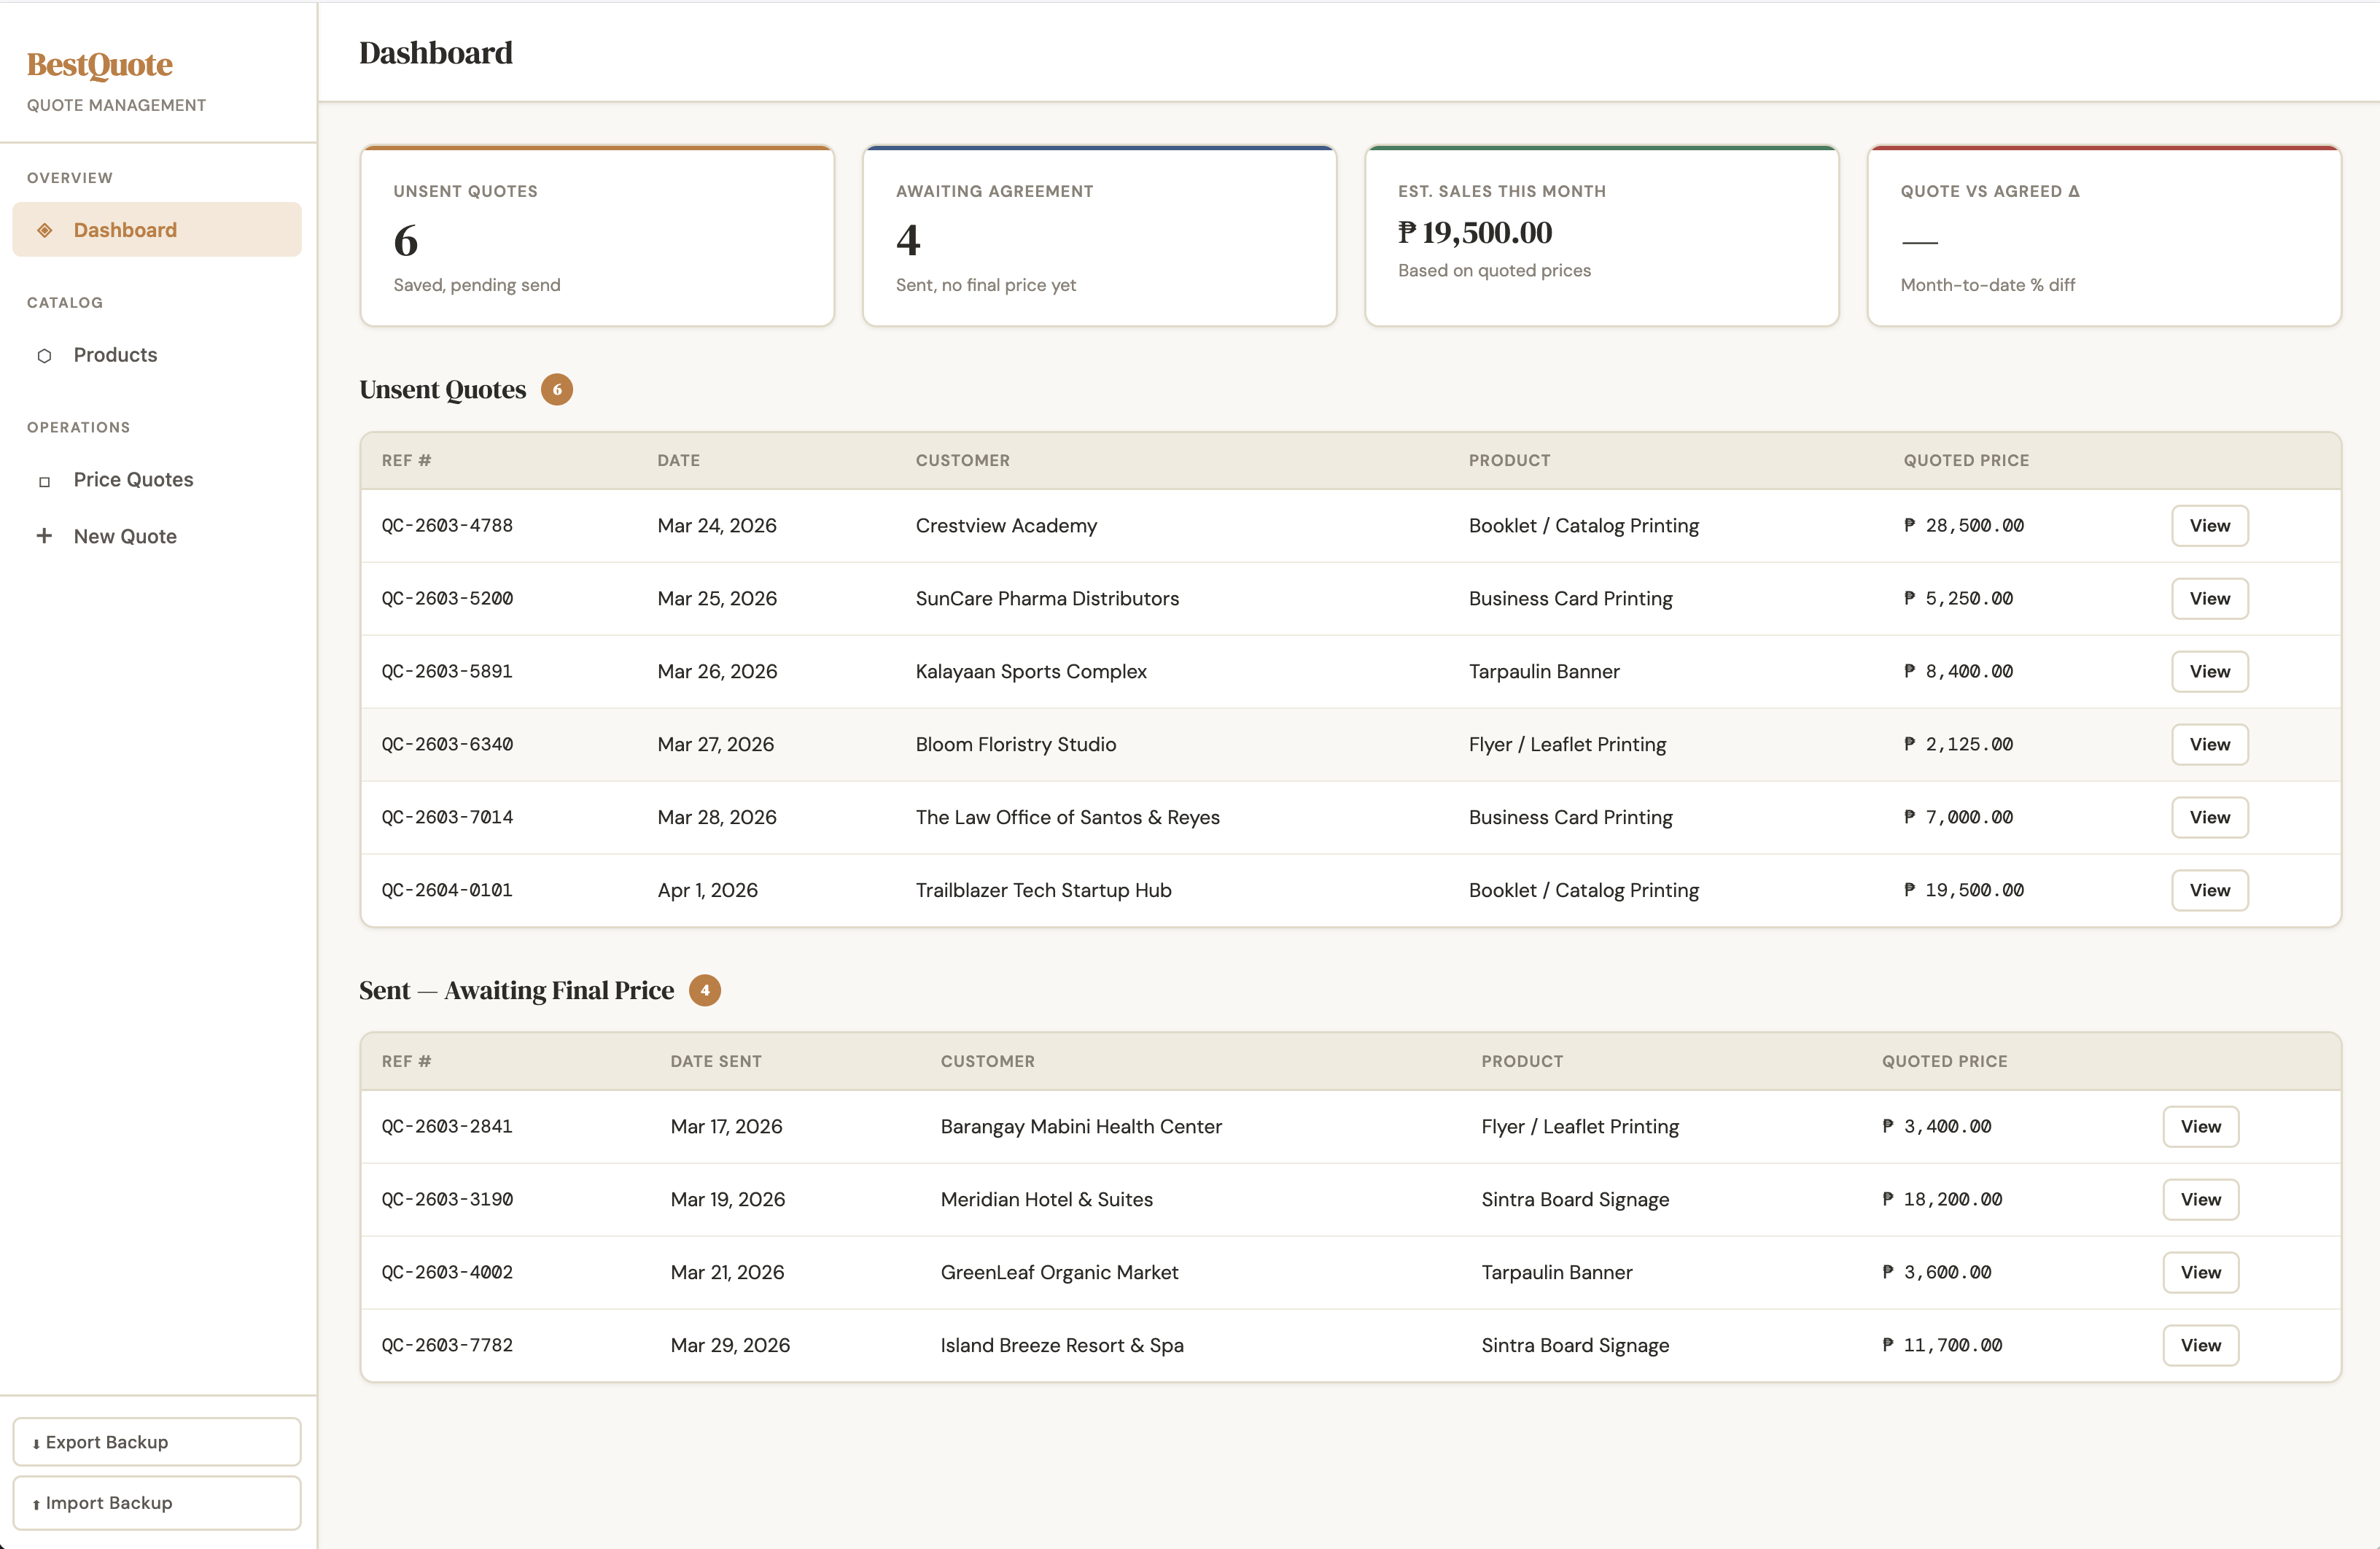Click the BestQuote logo
This screenshot has height=1549, width=2380.
[100, 65]
